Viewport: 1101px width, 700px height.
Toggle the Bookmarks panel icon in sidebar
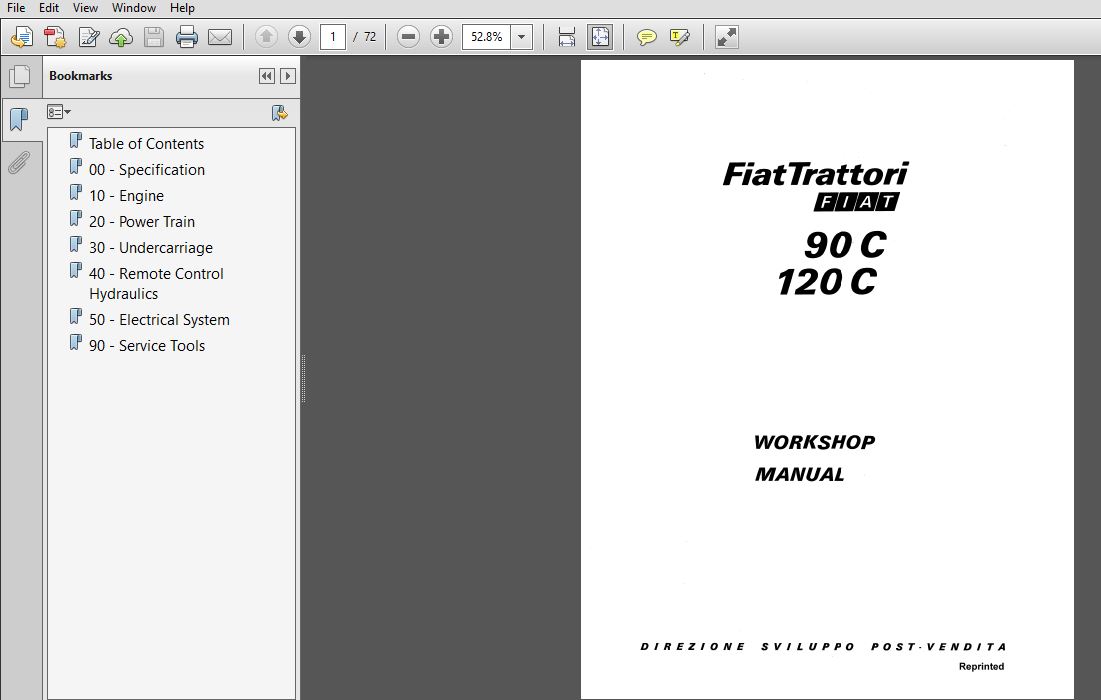(20, 119)
